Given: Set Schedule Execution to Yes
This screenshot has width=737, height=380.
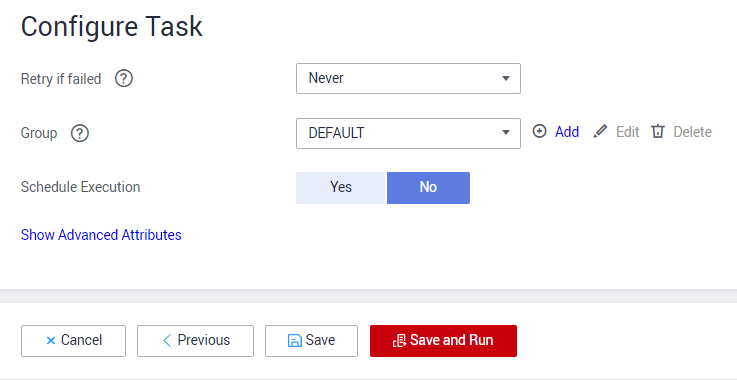Looking at the screenshot, I should tap(341, 188).
